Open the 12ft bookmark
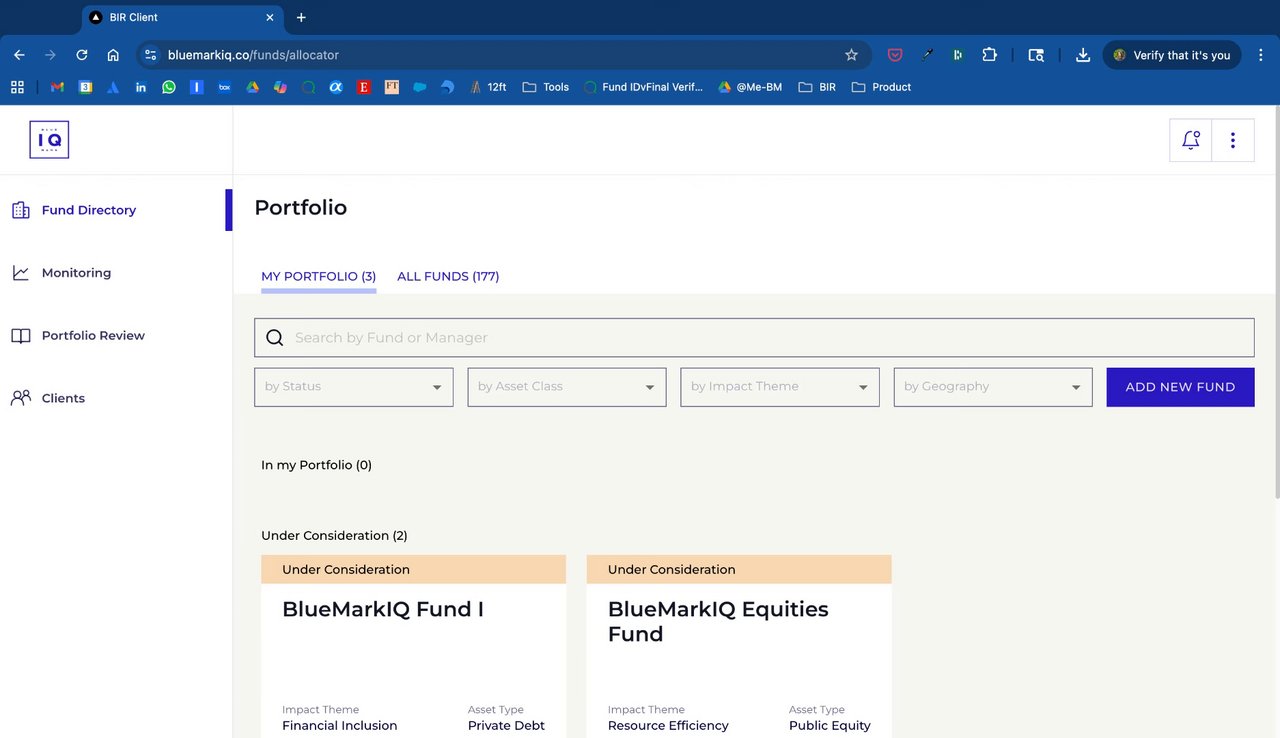 tap(488, 87)
